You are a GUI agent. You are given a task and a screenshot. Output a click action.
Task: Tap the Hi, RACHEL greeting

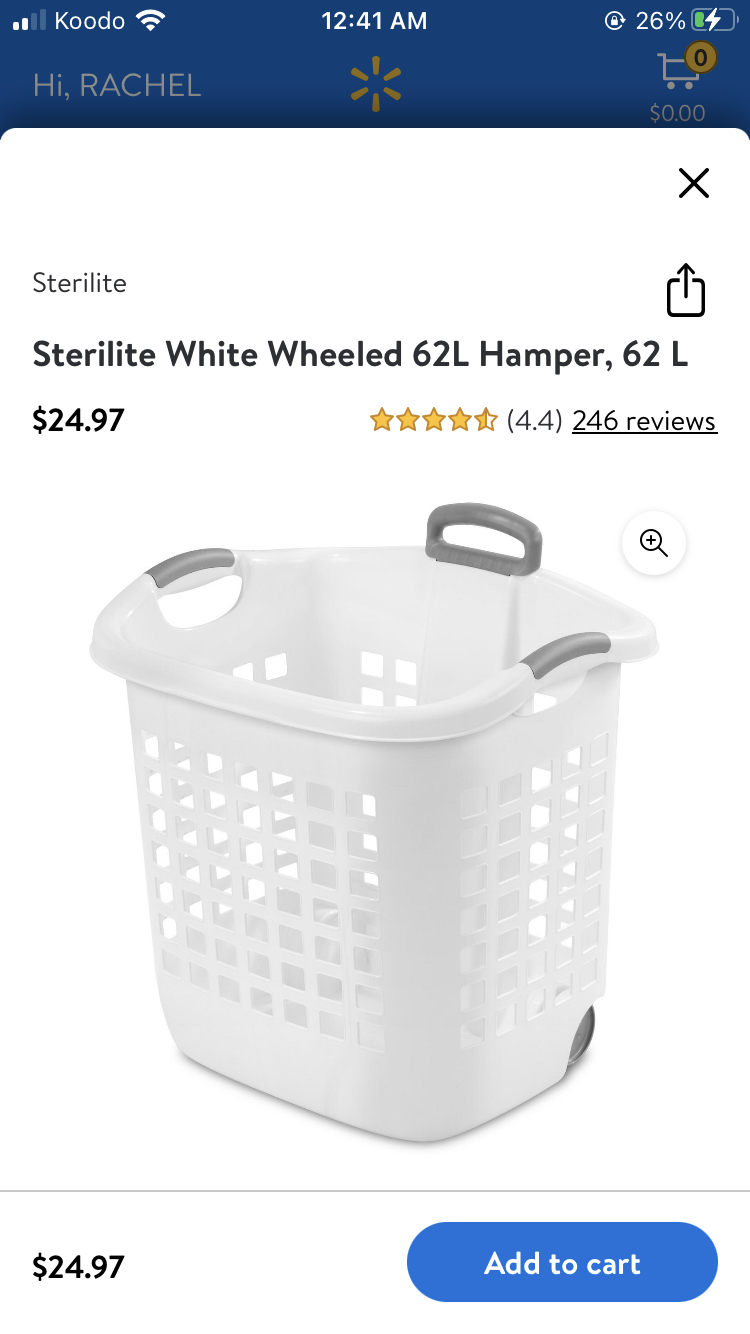pyautogui.click(x=117, y=85)
